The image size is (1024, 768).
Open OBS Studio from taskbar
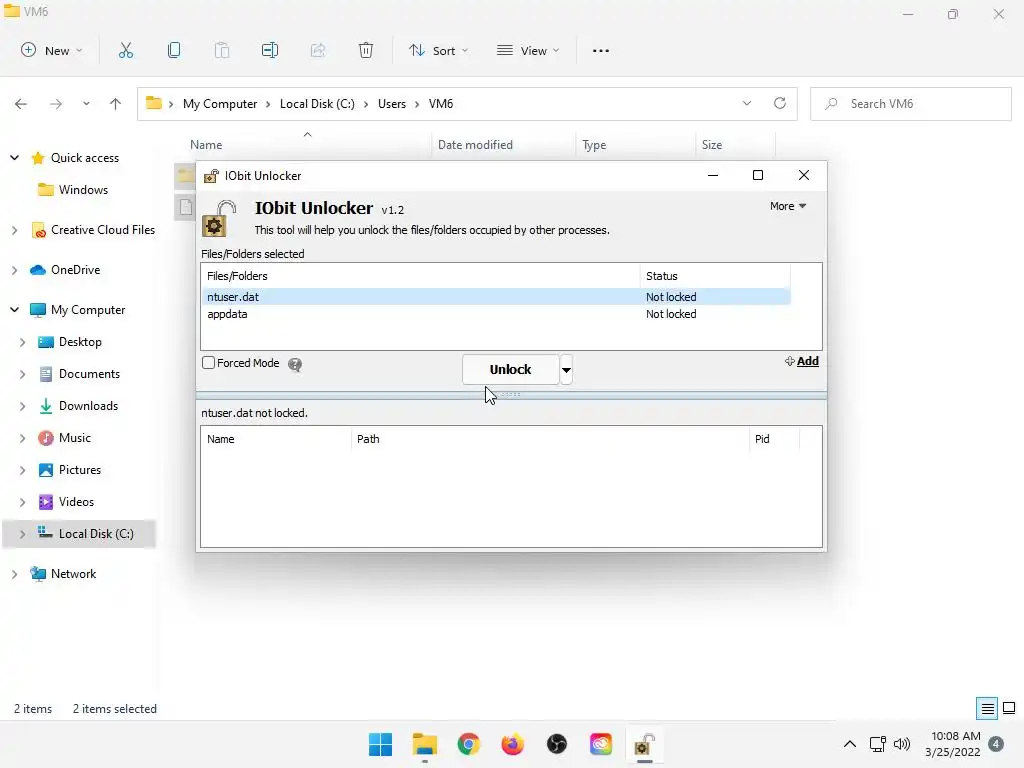coord(556,744)
